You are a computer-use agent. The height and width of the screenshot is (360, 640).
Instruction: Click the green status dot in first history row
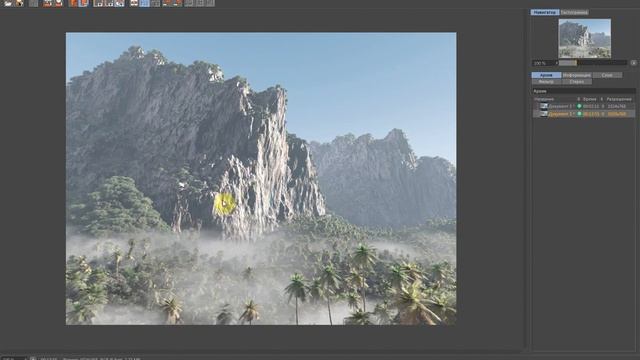tap(579, 106)
